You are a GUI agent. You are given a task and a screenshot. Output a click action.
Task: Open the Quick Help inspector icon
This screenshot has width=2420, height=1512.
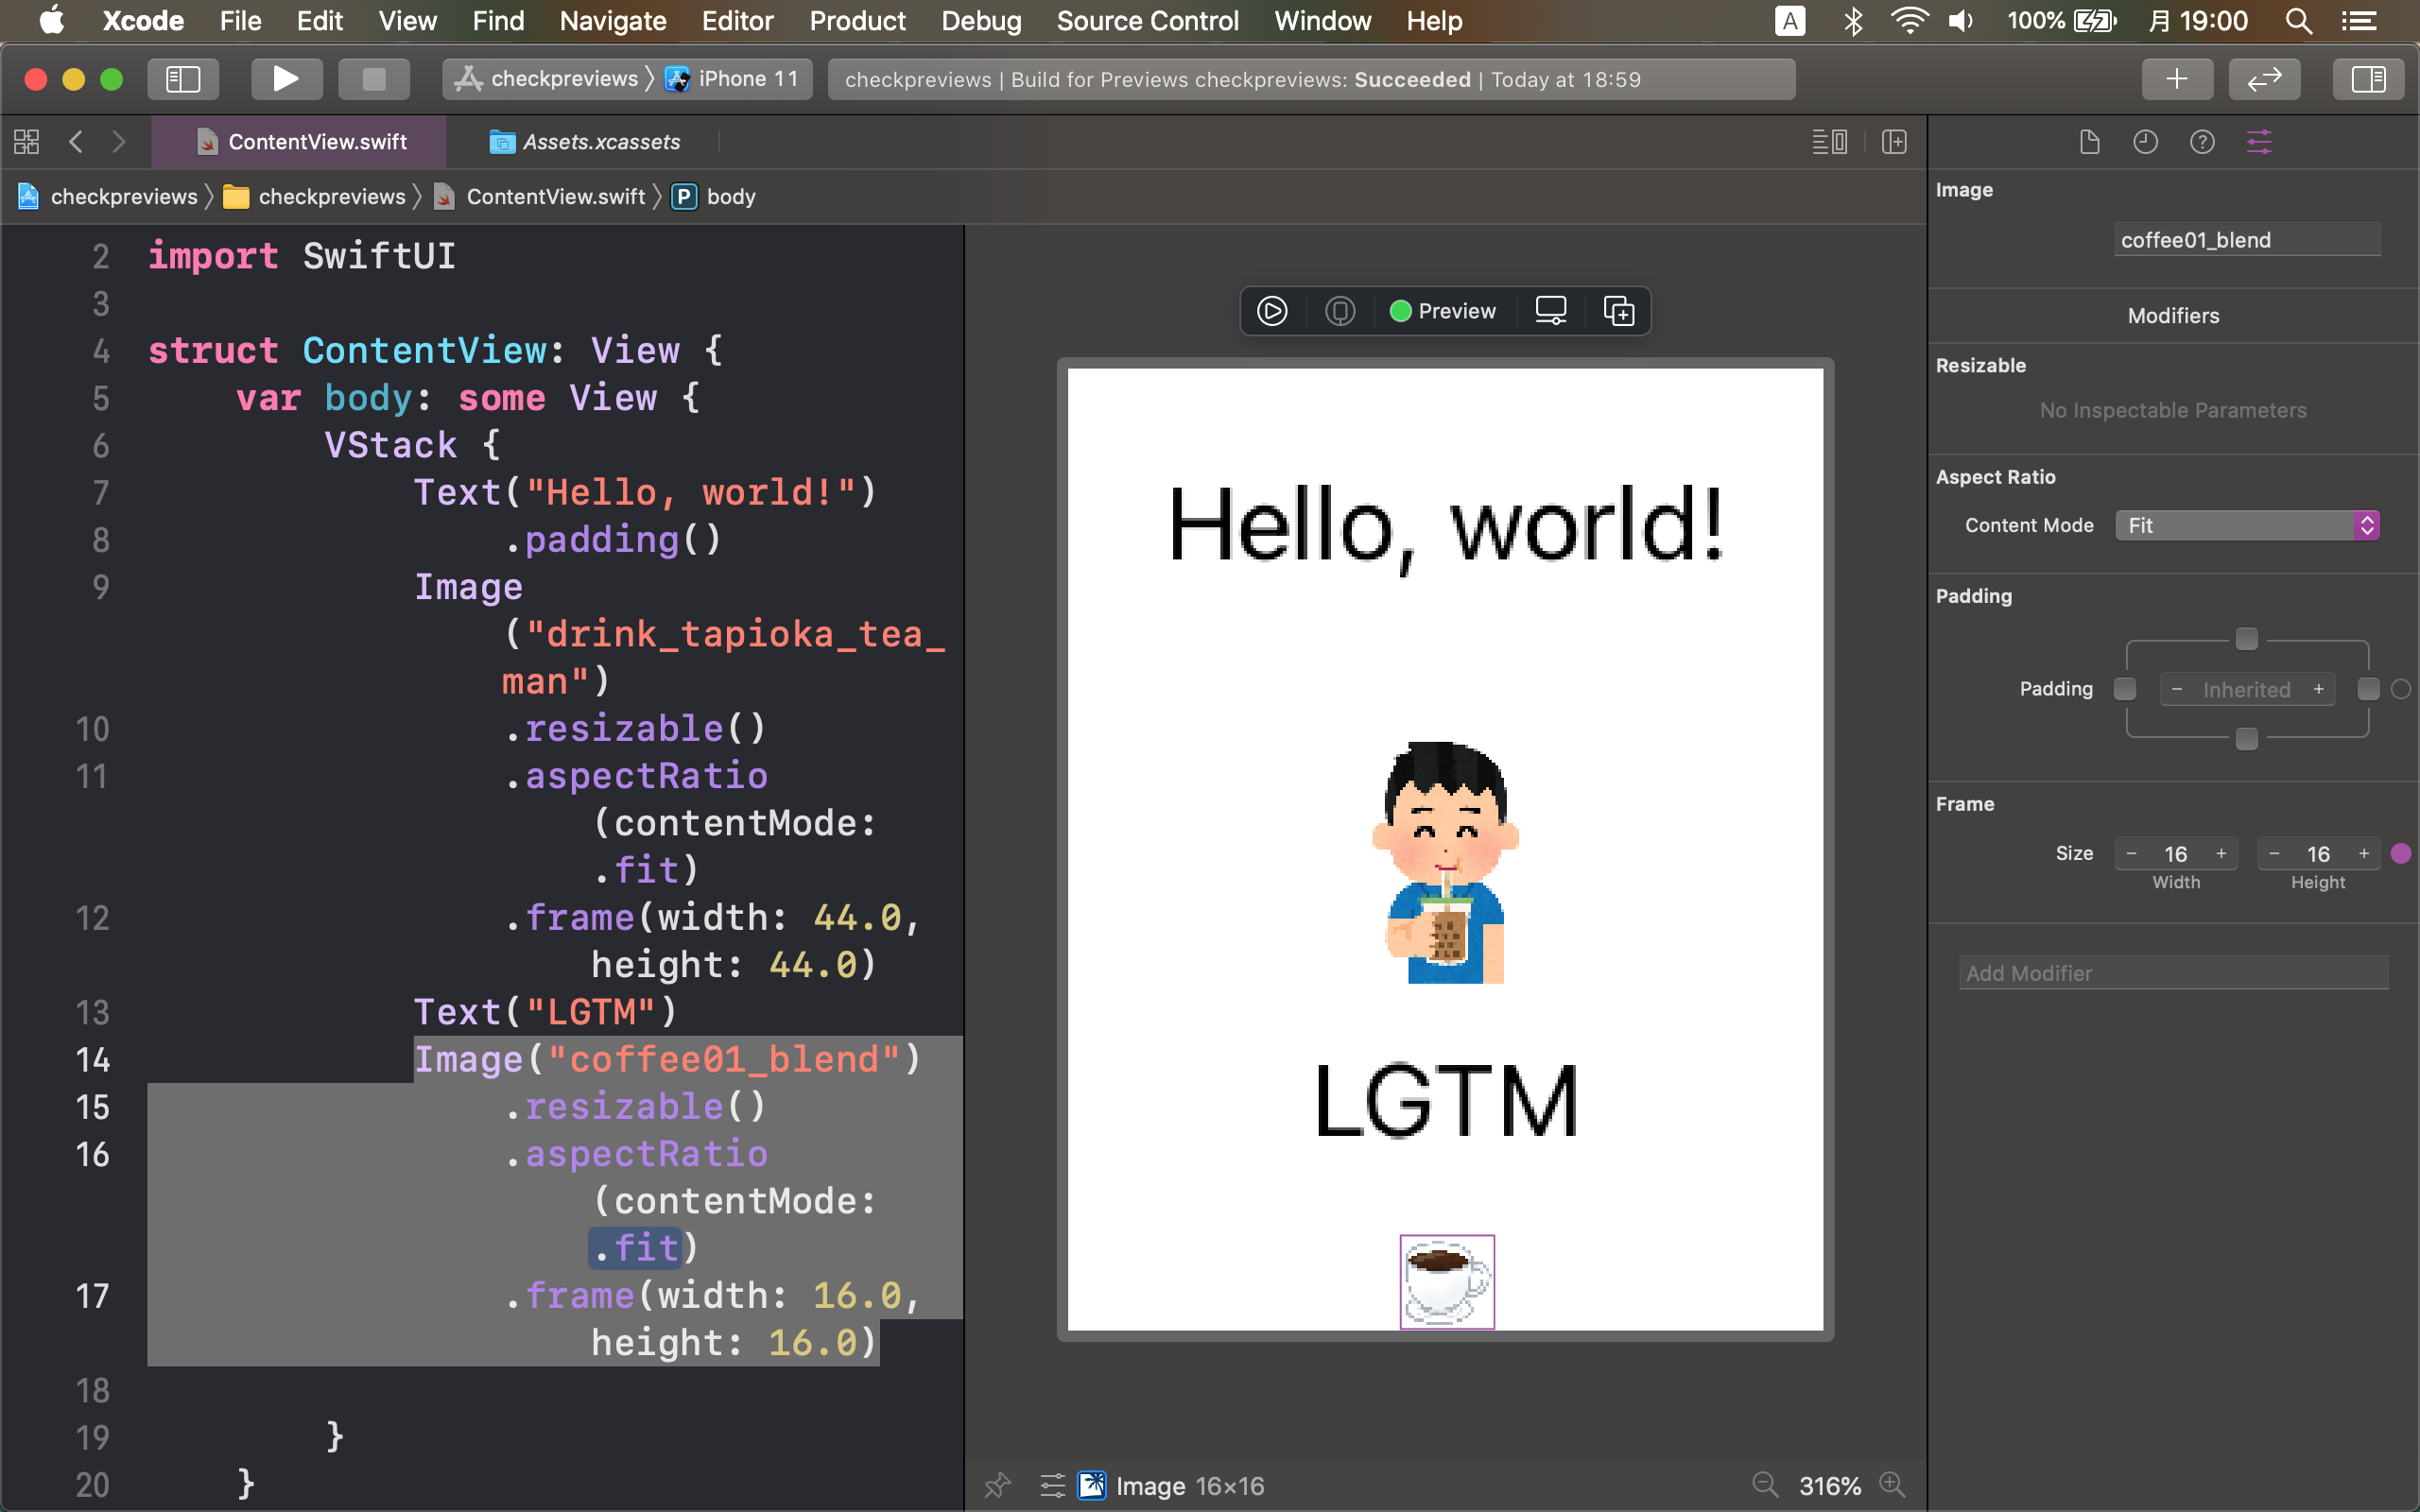[x=2202, y=142]
